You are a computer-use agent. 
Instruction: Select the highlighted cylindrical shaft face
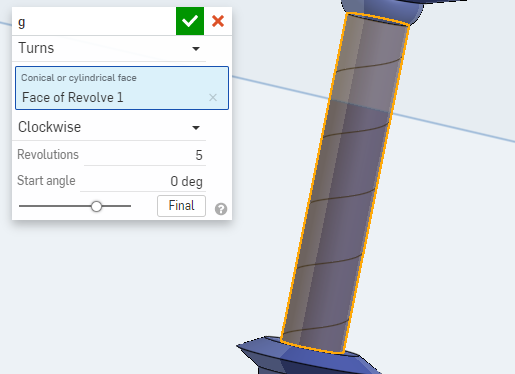click(x=345, y=183)
